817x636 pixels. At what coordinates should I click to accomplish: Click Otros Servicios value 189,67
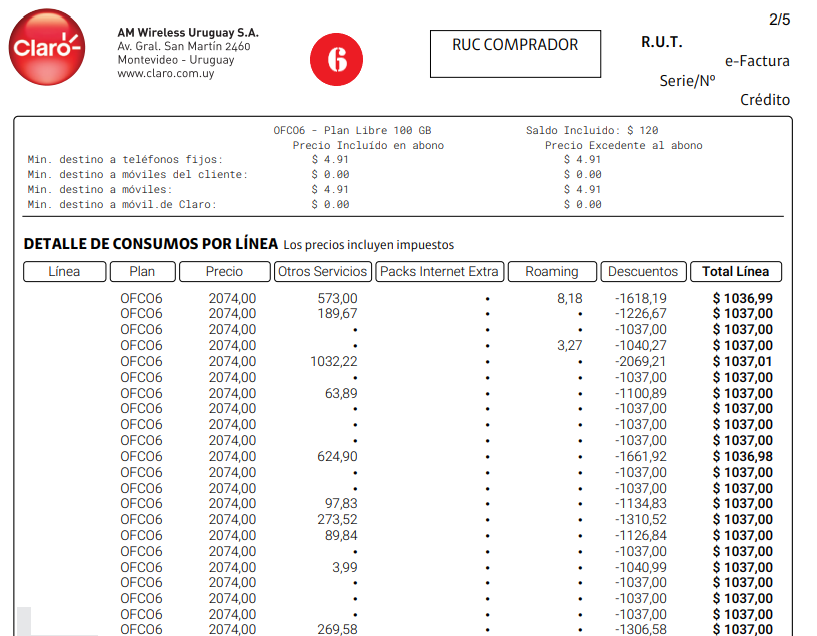click(x=337, y=314)
